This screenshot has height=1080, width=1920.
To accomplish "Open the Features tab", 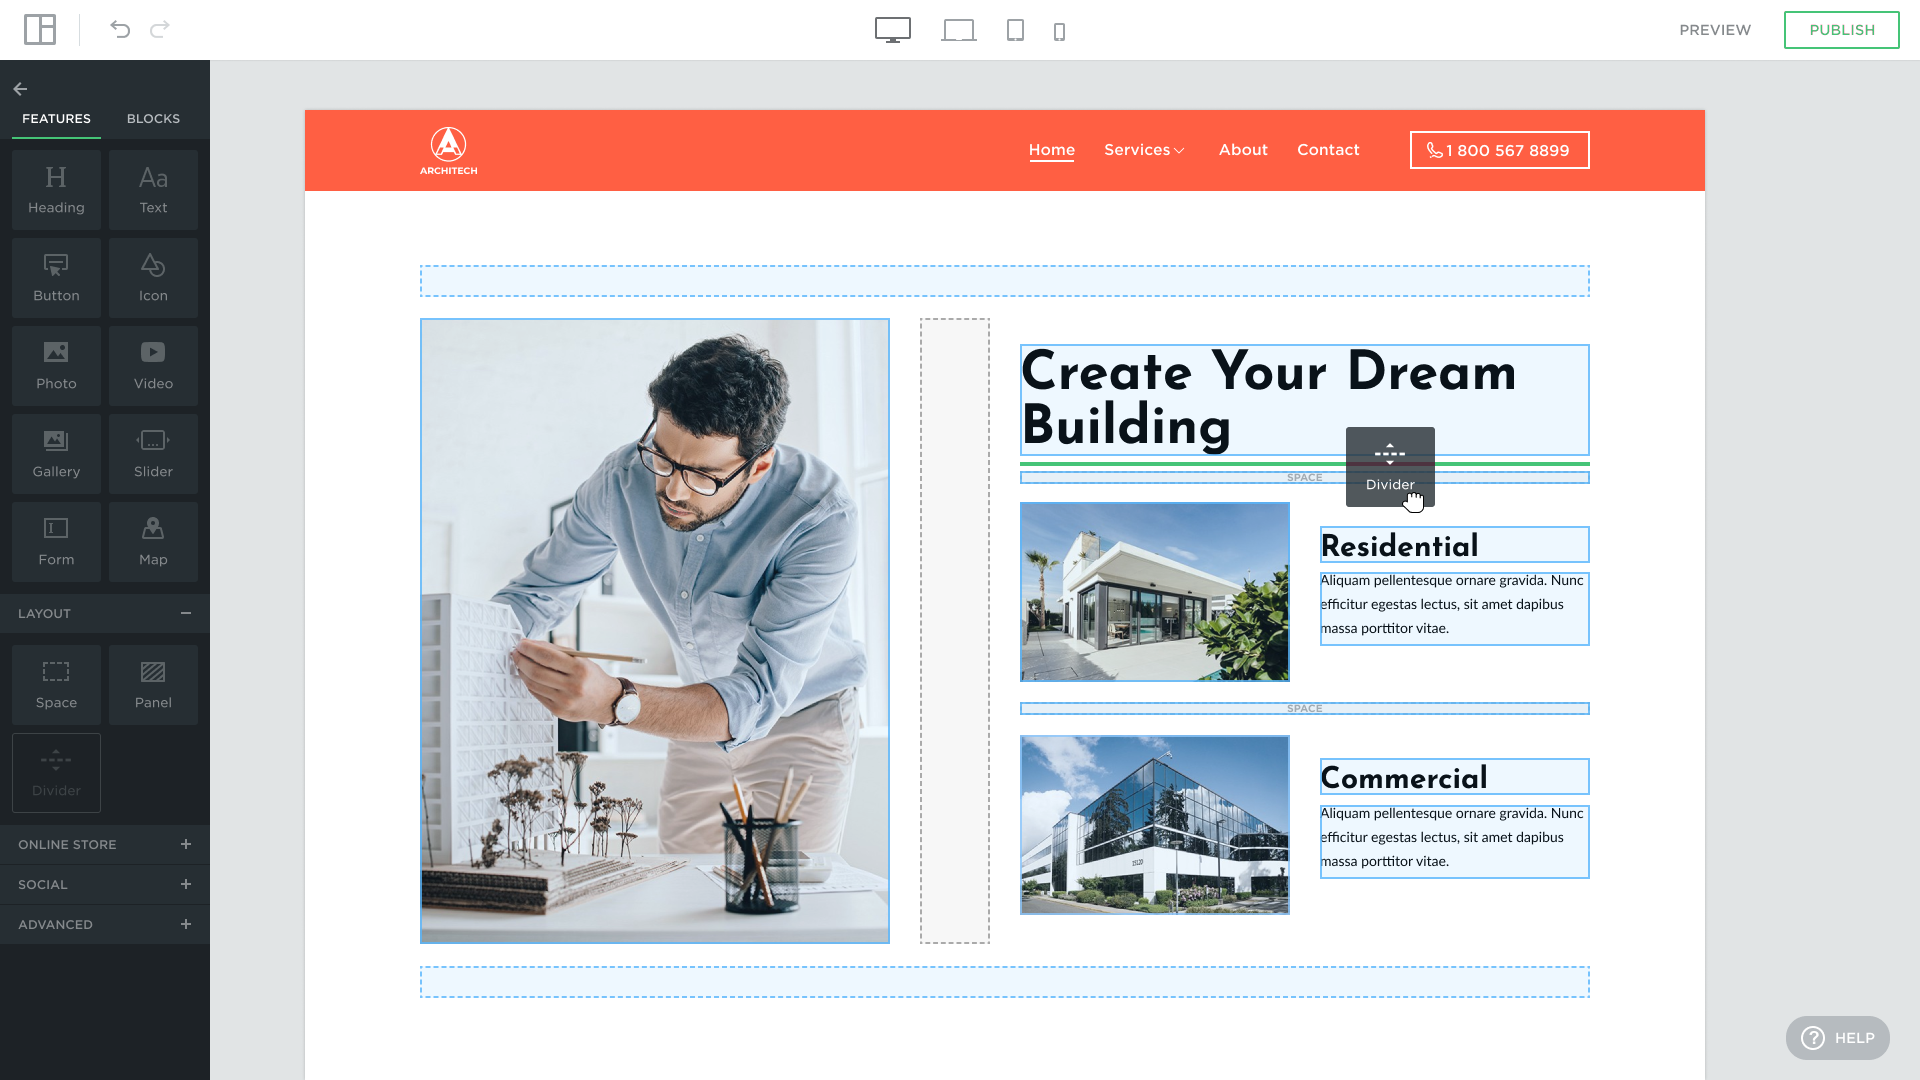I will [x=56, y=118].
